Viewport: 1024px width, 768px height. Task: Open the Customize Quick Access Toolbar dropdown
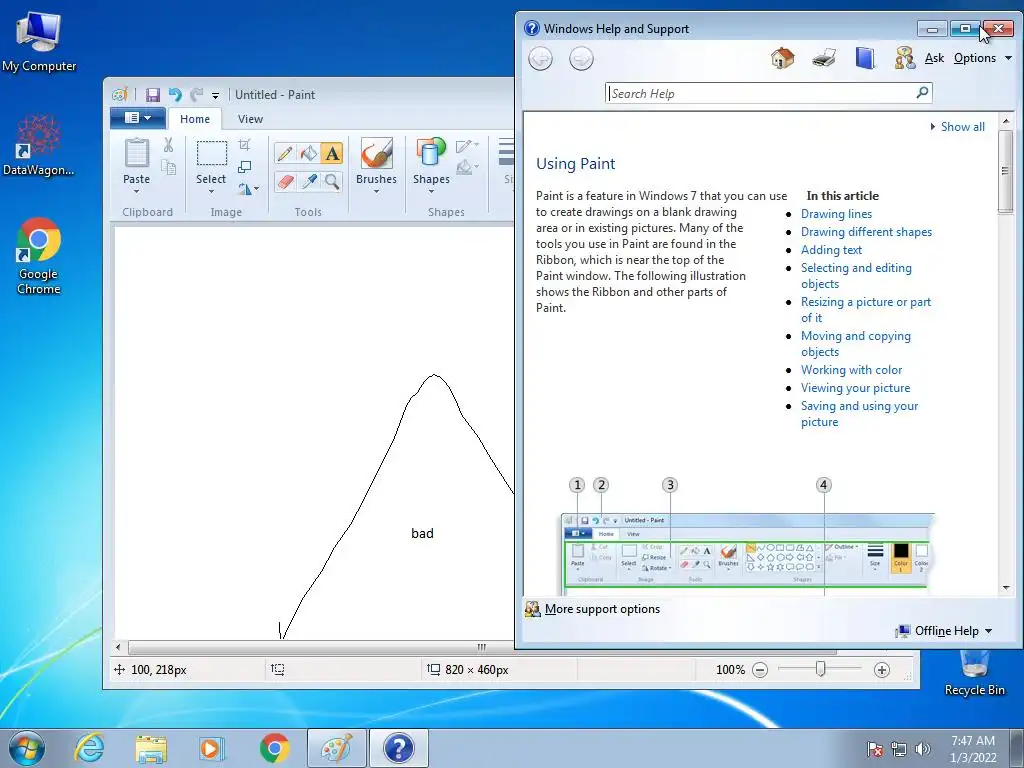tap(215, 95)
